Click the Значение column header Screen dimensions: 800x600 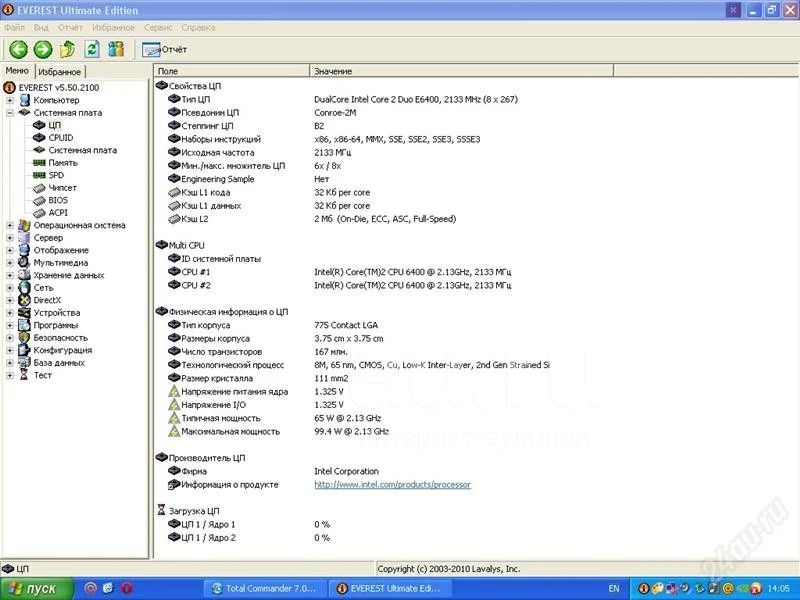point(461,71)
